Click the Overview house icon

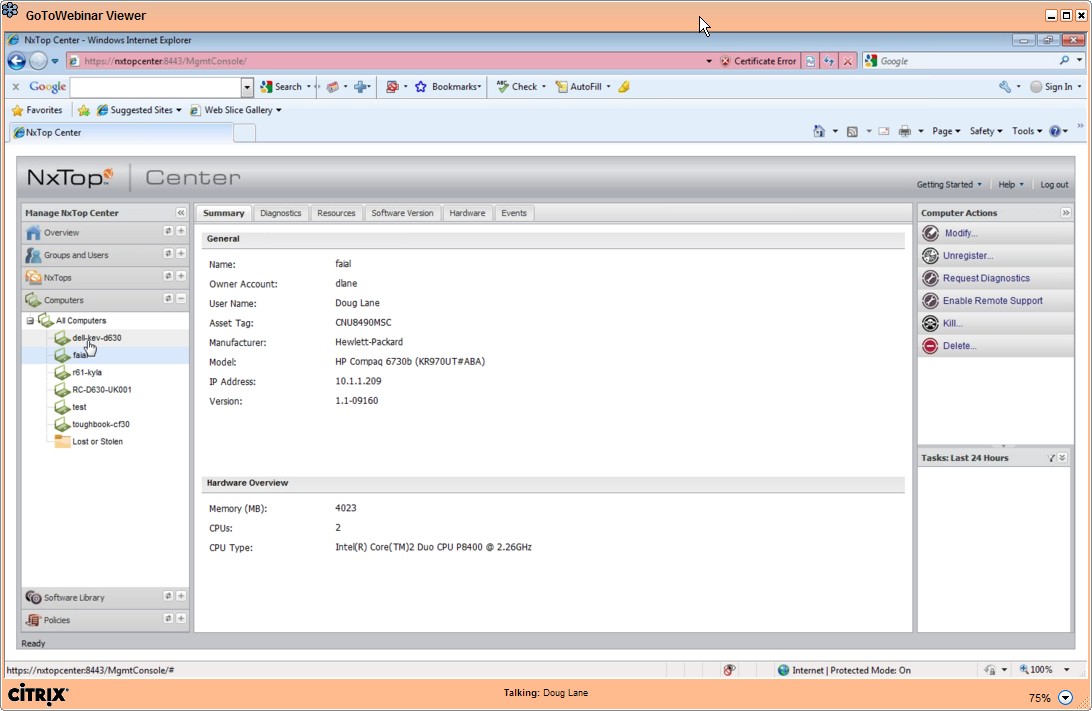(33, 233)
